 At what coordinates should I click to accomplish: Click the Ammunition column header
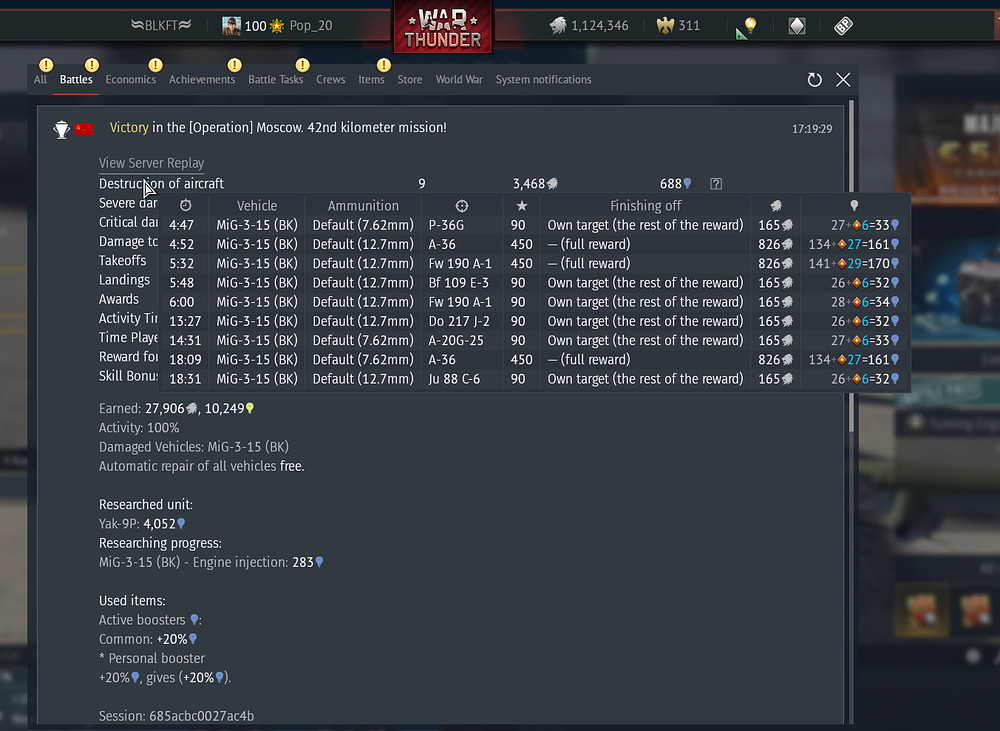363,205
